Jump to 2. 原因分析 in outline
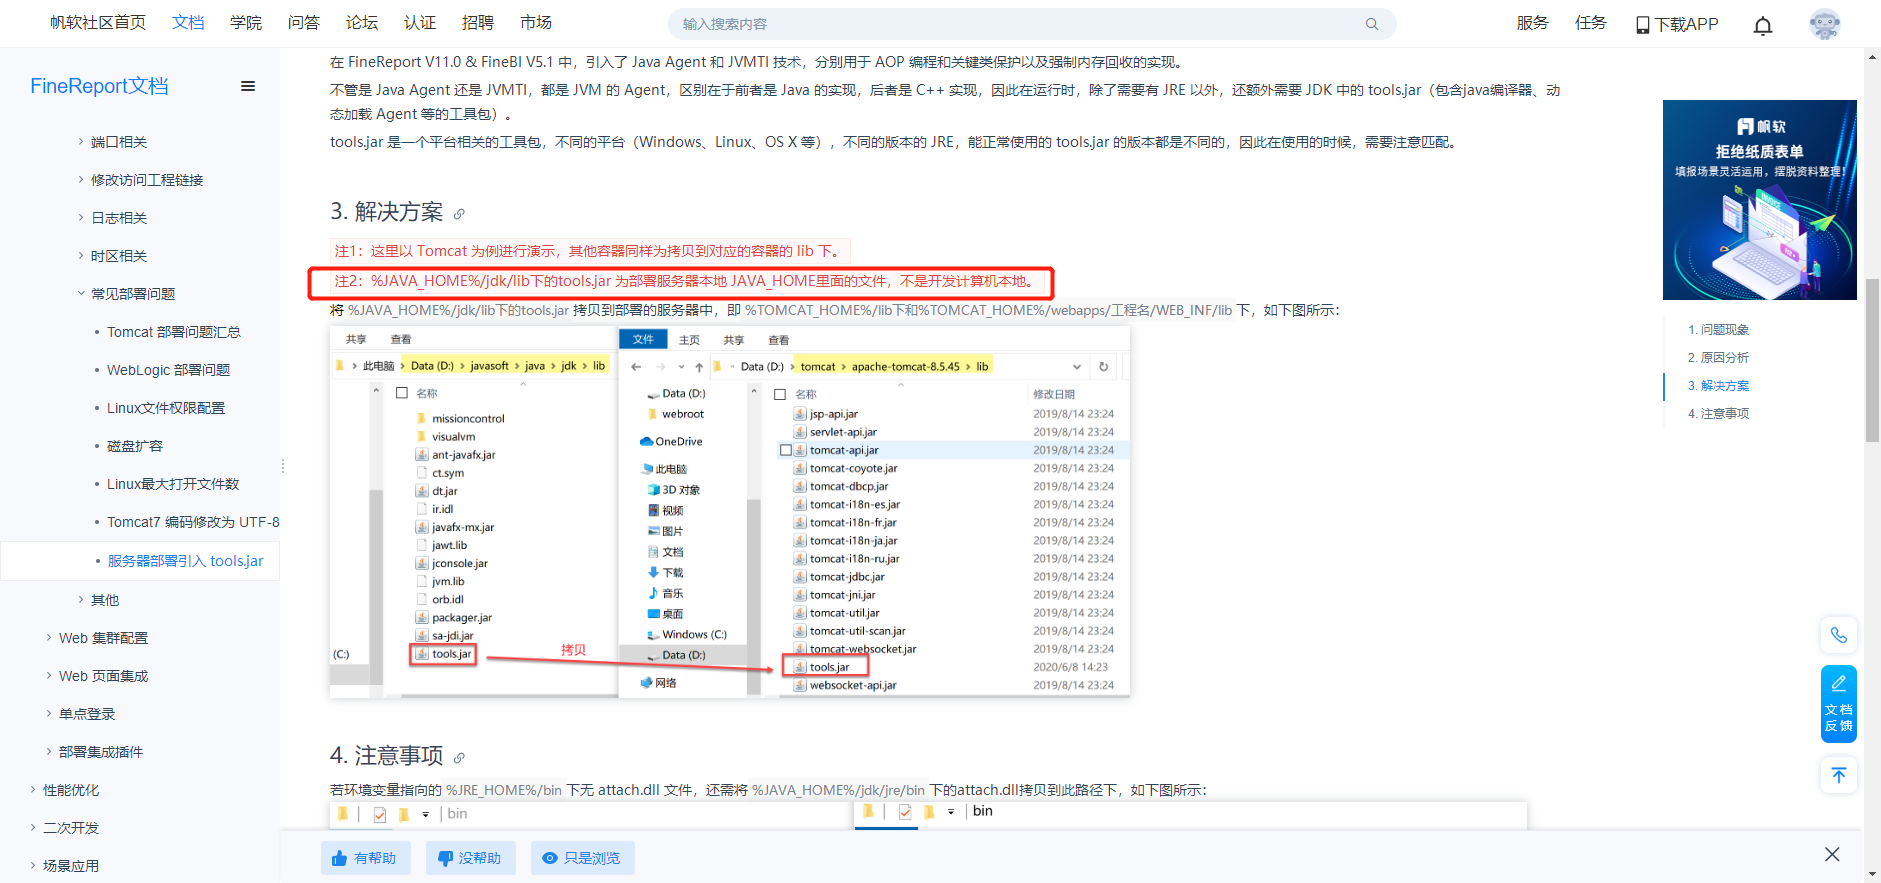1881x883 pixels. click(1718, 358)
